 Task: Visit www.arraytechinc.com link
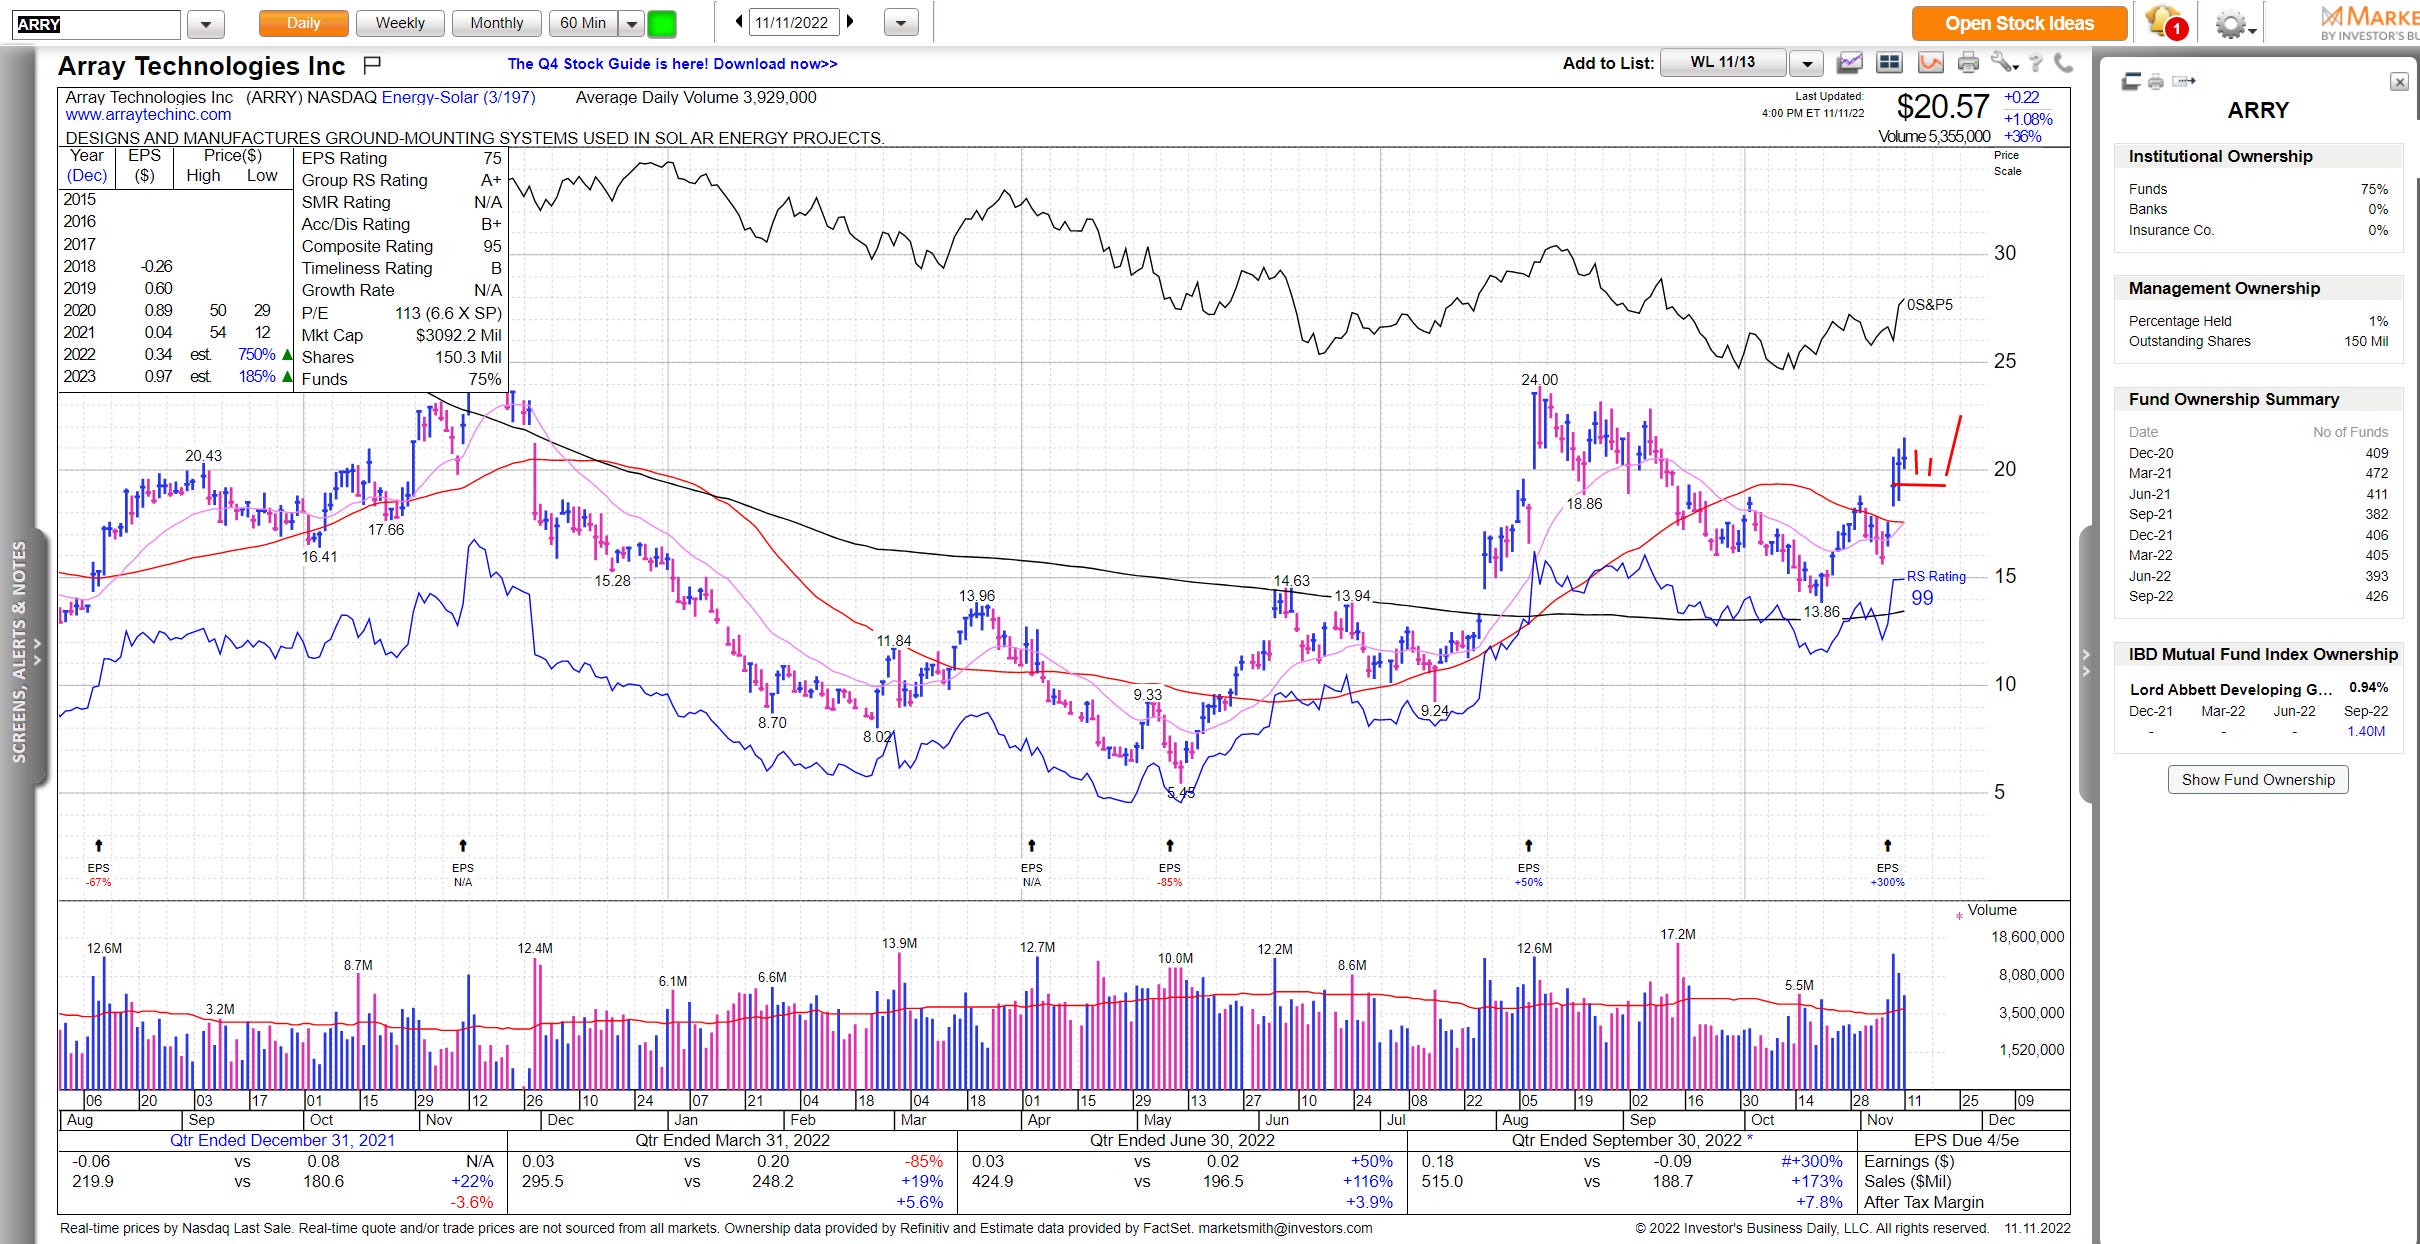pos(148,115)
